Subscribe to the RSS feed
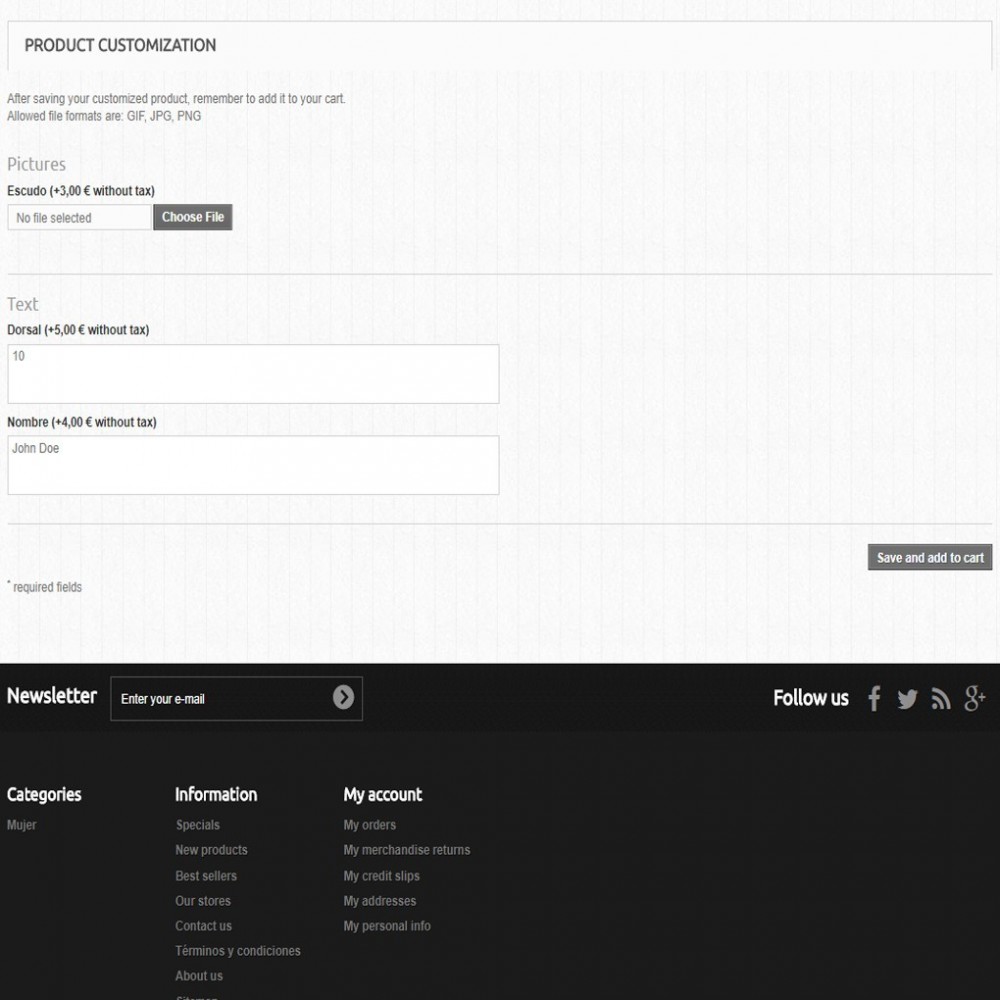Image resolution: width=1000 pixels, height=1000 pixels. [x=940, y=699]
